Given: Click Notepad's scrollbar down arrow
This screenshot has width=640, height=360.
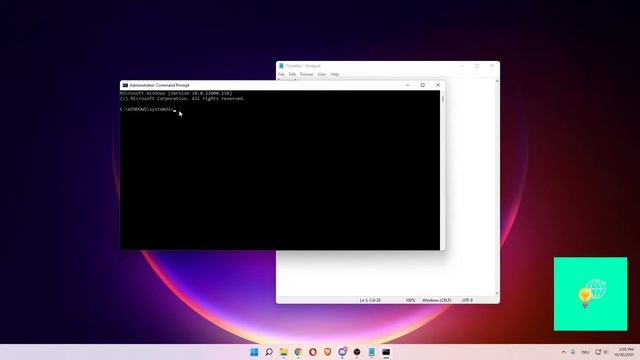Looking at the screenshot, I should pos(497,293).
